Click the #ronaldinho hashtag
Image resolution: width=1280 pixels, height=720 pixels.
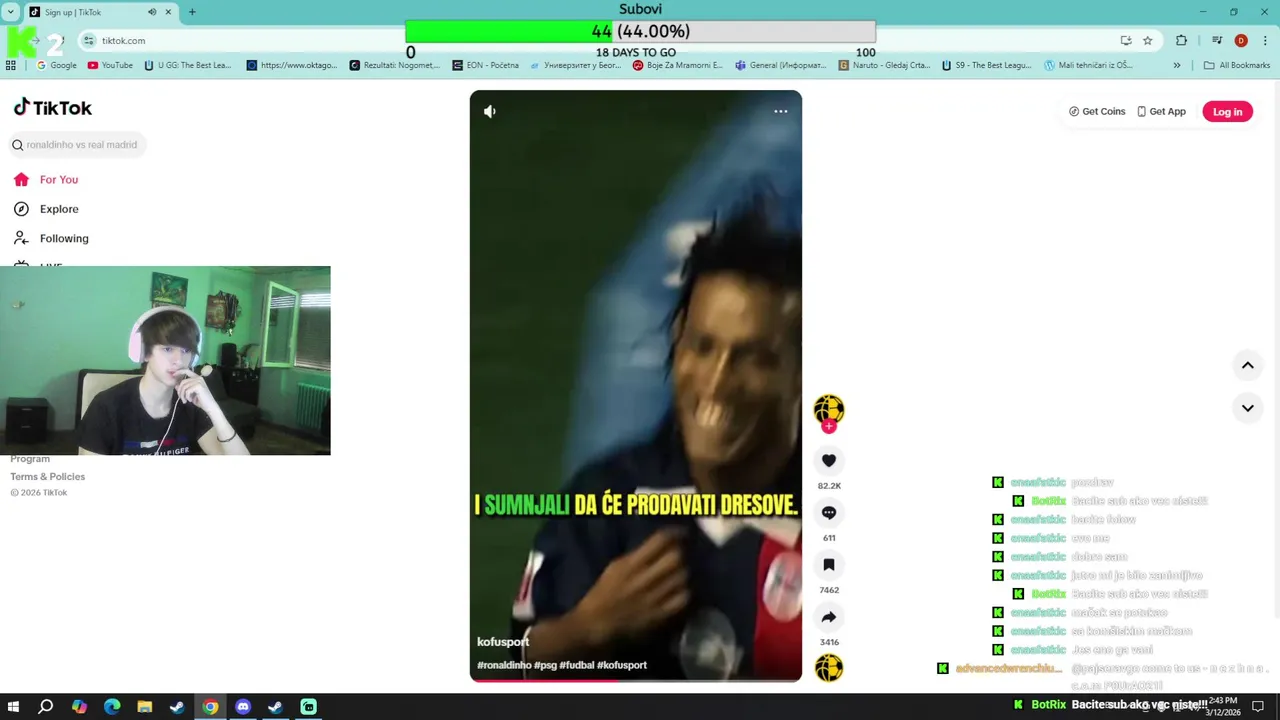tap(504, 665)
